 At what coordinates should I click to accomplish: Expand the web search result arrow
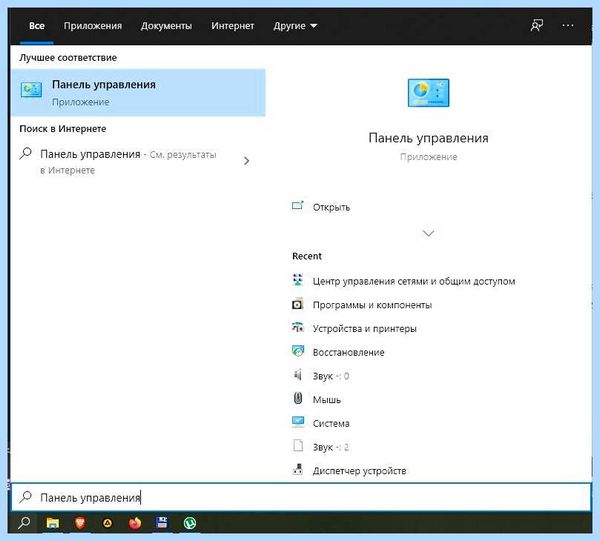coord(246,161)
